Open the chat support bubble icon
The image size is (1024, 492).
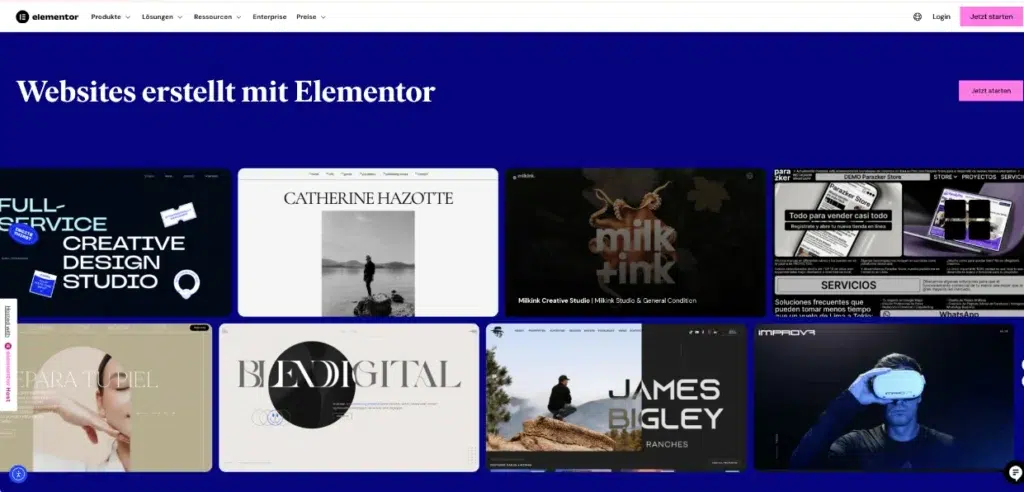pos(1016,472)
